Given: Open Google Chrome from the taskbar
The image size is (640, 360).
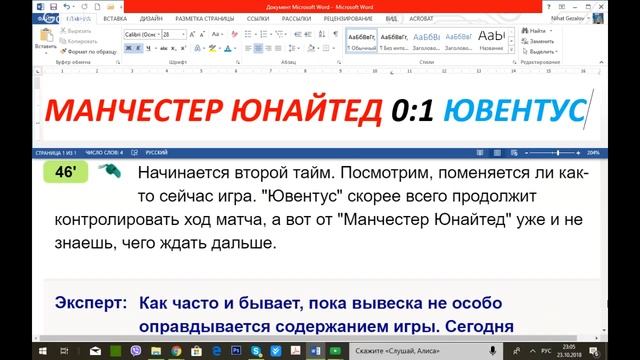Looking at the screenshot, I should [176, 351].
